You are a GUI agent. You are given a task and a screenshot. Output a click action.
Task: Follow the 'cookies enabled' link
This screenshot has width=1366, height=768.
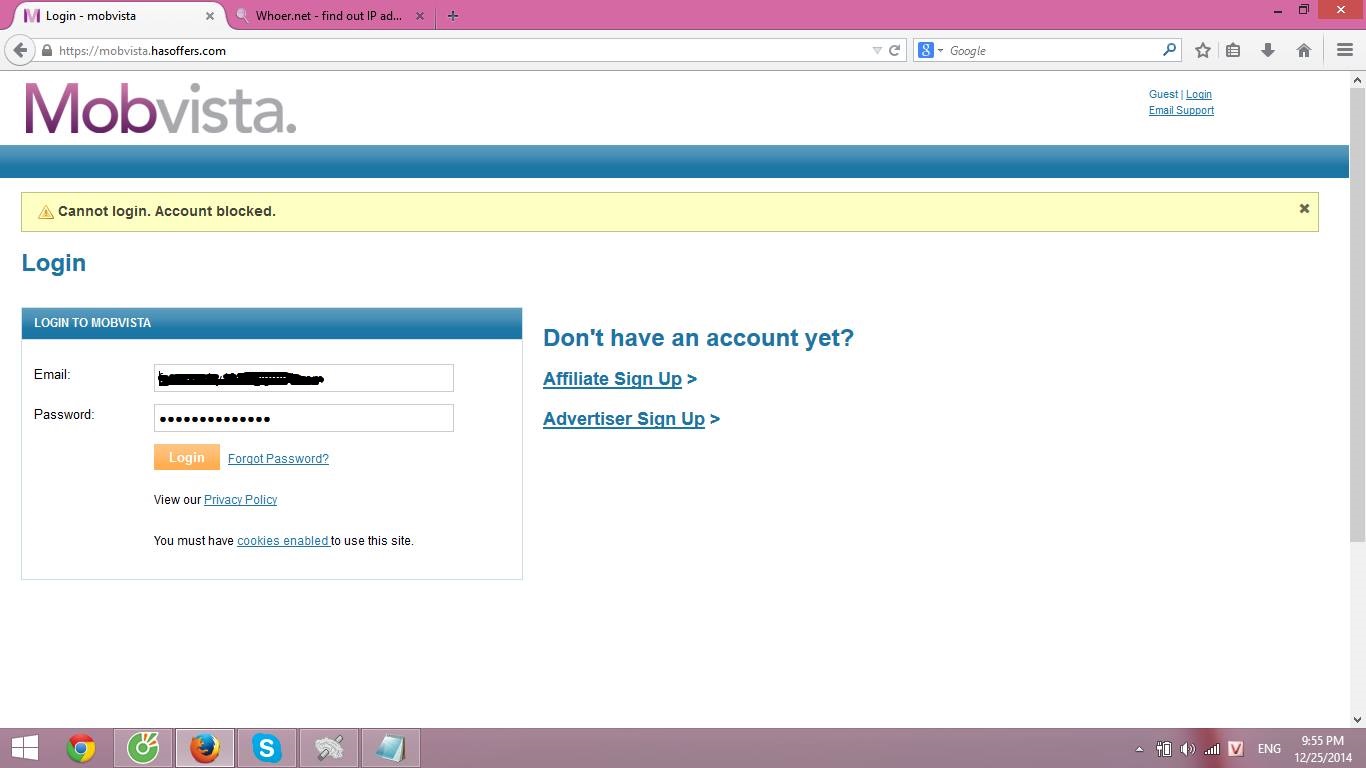click(283, 541)
